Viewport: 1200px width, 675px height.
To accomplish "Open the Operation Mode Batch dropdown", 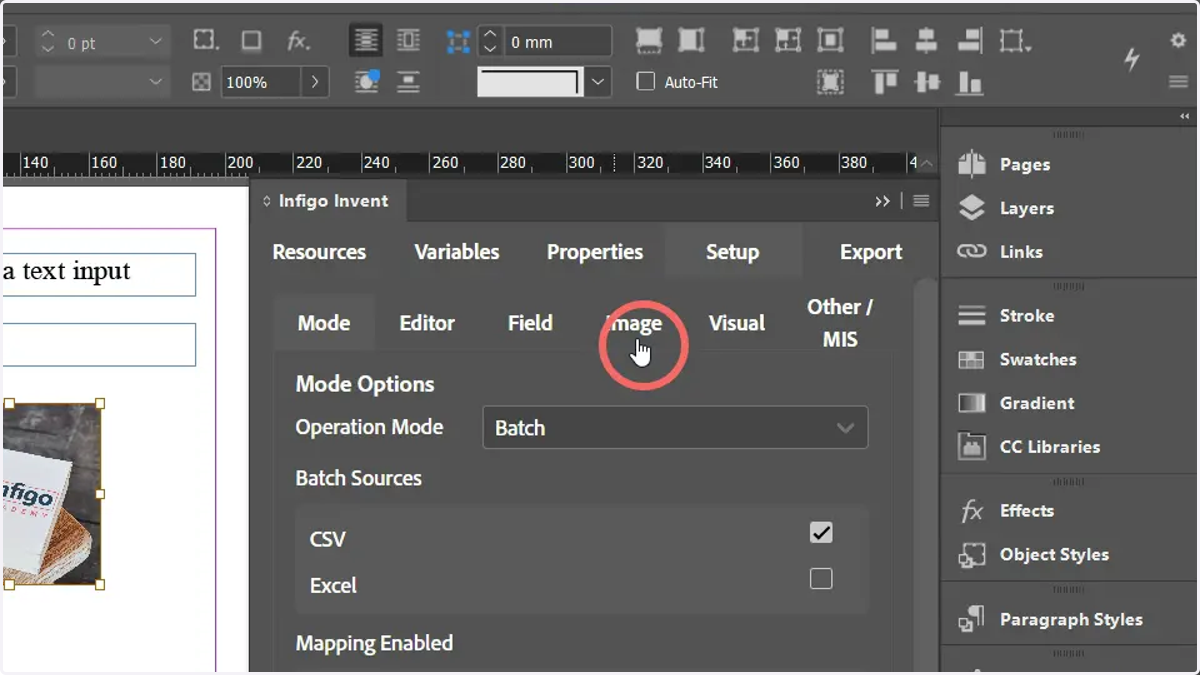I will tap(675, 428).
